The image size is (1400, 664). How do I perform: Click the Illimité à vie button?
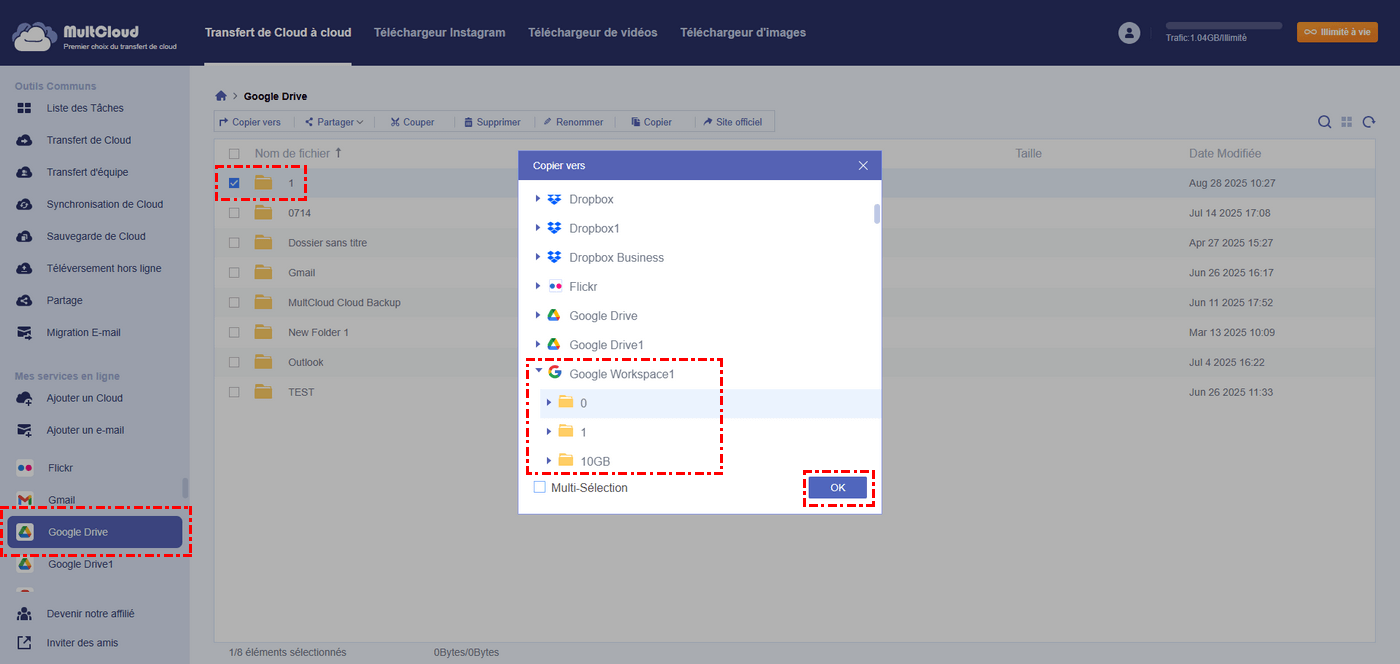[x=1337, y=32]
